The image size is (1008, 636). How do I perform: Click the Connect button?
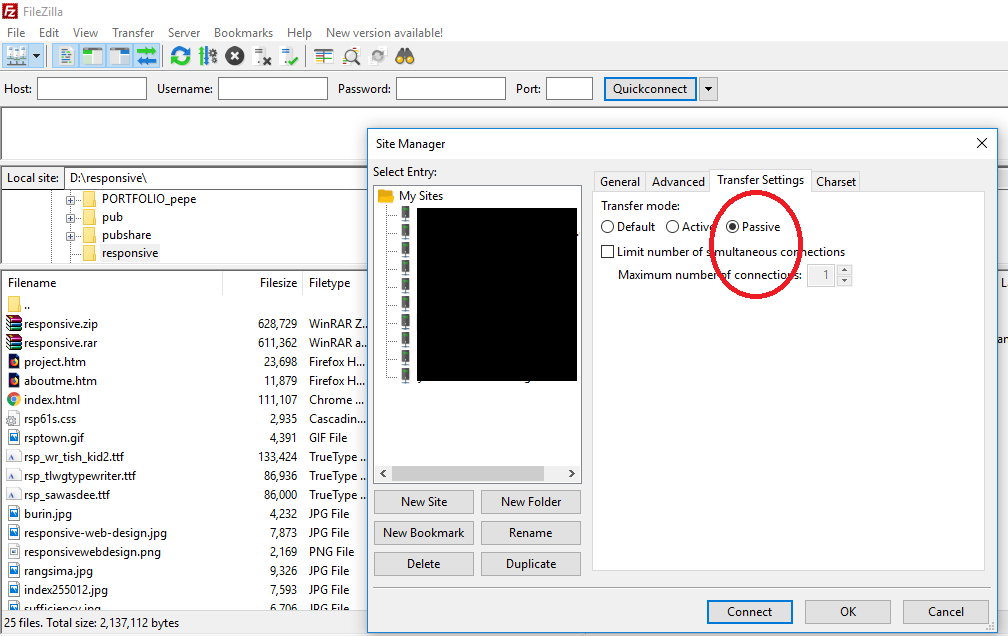pos(749,612)
